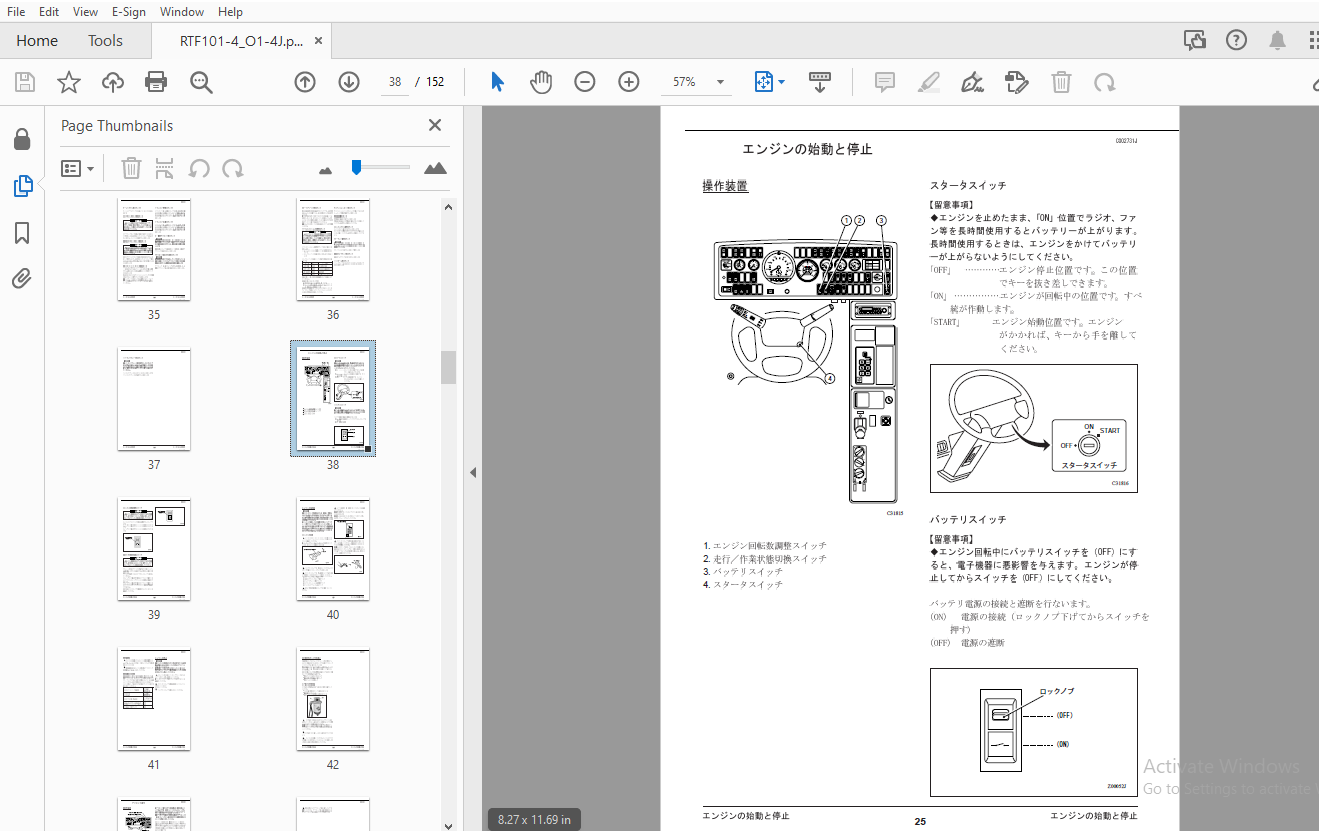Viewport: 1319px width, 831px height.
Task: Go to the previous page with the up arrow
Action: [x=305, y=82]
